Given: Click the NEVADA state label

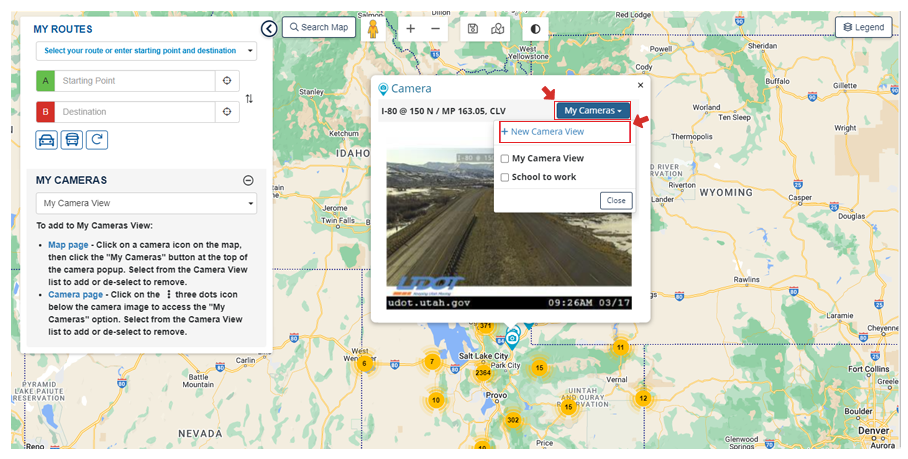Looking at the screenshot, I should pyautogui.click(x=200, y=434).
